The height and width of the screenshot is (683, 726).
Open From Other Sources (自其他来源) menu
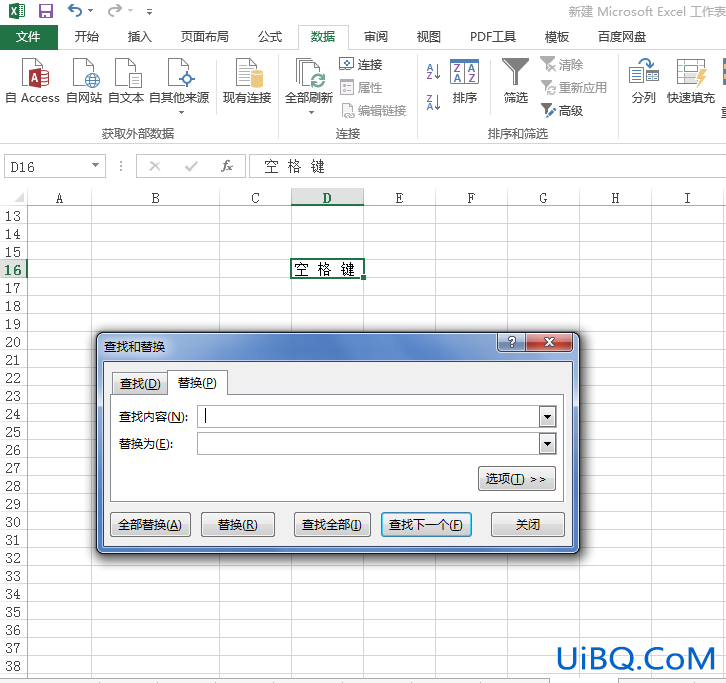[x=179, y=86]
